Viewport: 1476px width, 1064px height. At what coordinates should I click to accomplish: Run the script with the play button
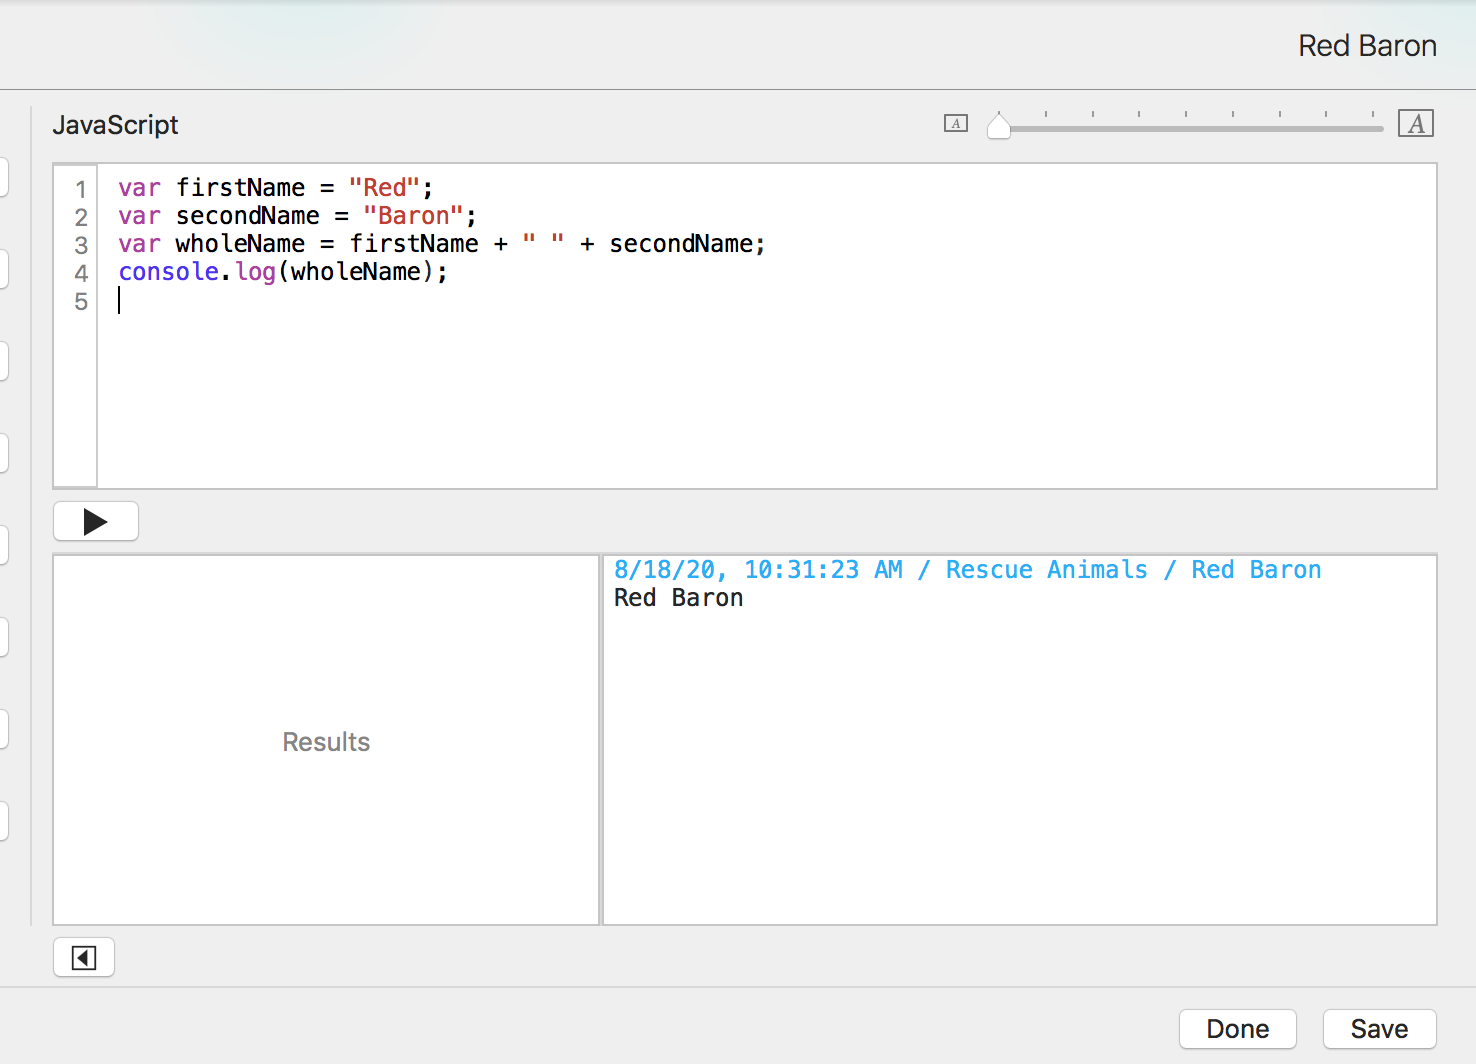coord(95,521)
